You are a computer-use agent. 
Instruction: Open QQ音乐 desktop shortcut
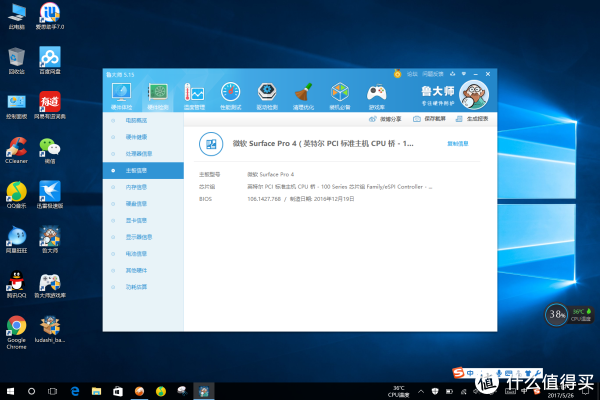coord(16,195)
